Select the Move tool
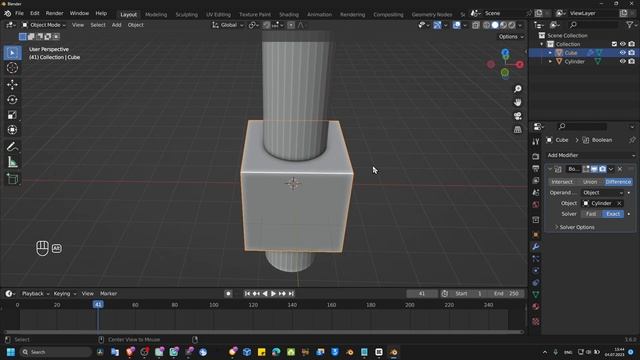 pos(12,85)
